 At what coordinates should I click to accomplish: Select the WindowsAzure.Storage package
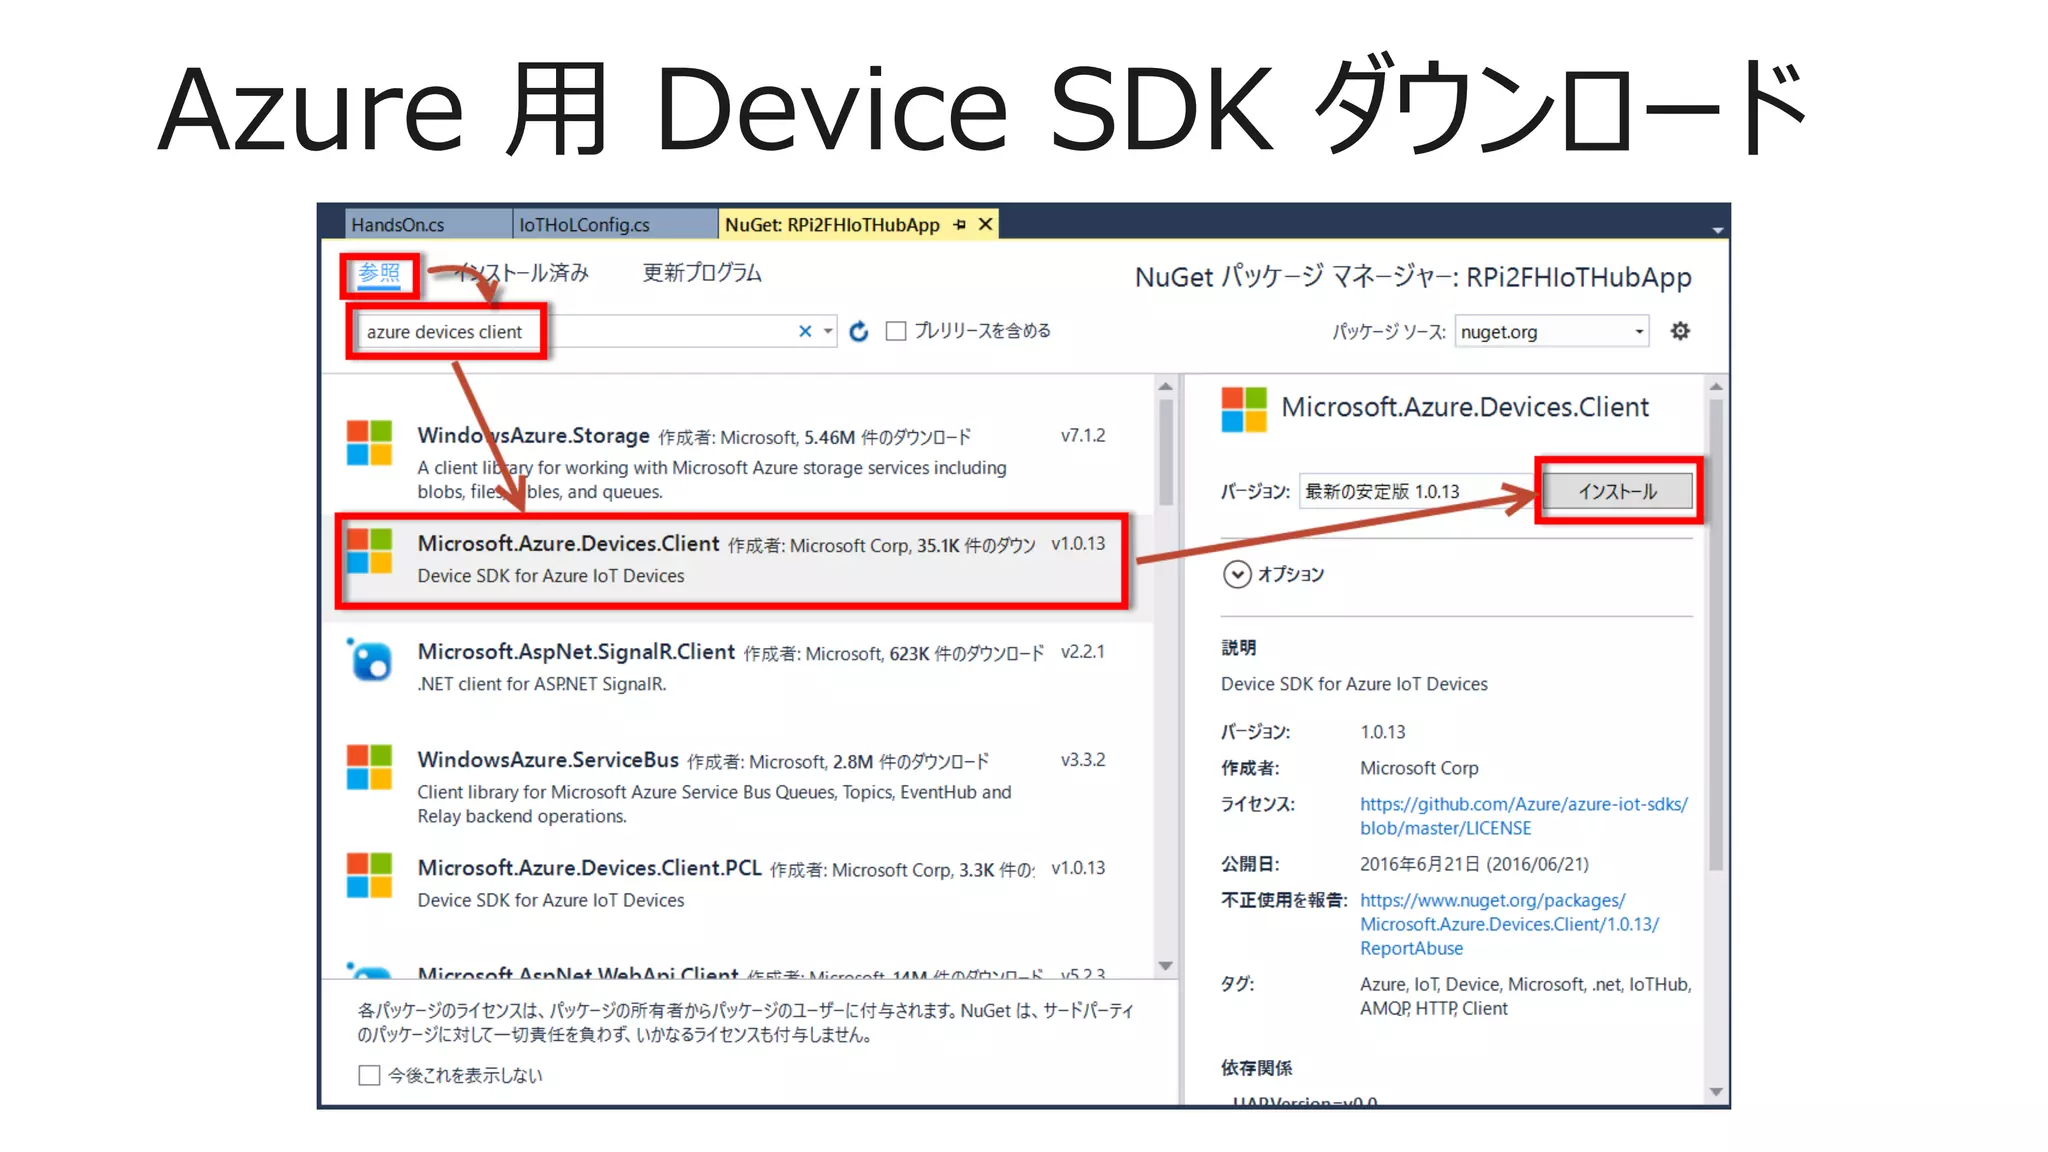point(737,462)
